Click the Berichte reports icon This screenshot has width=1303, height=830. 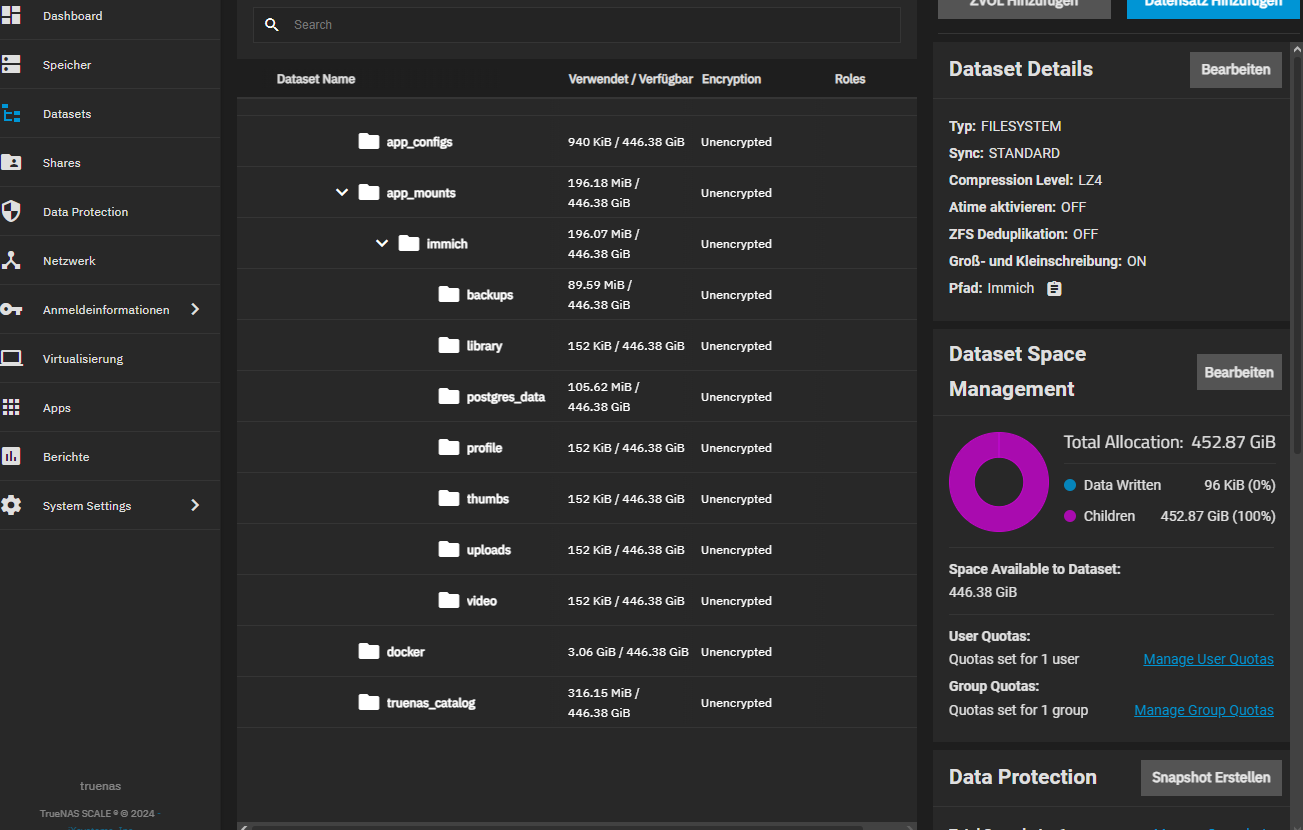[11, 457]
